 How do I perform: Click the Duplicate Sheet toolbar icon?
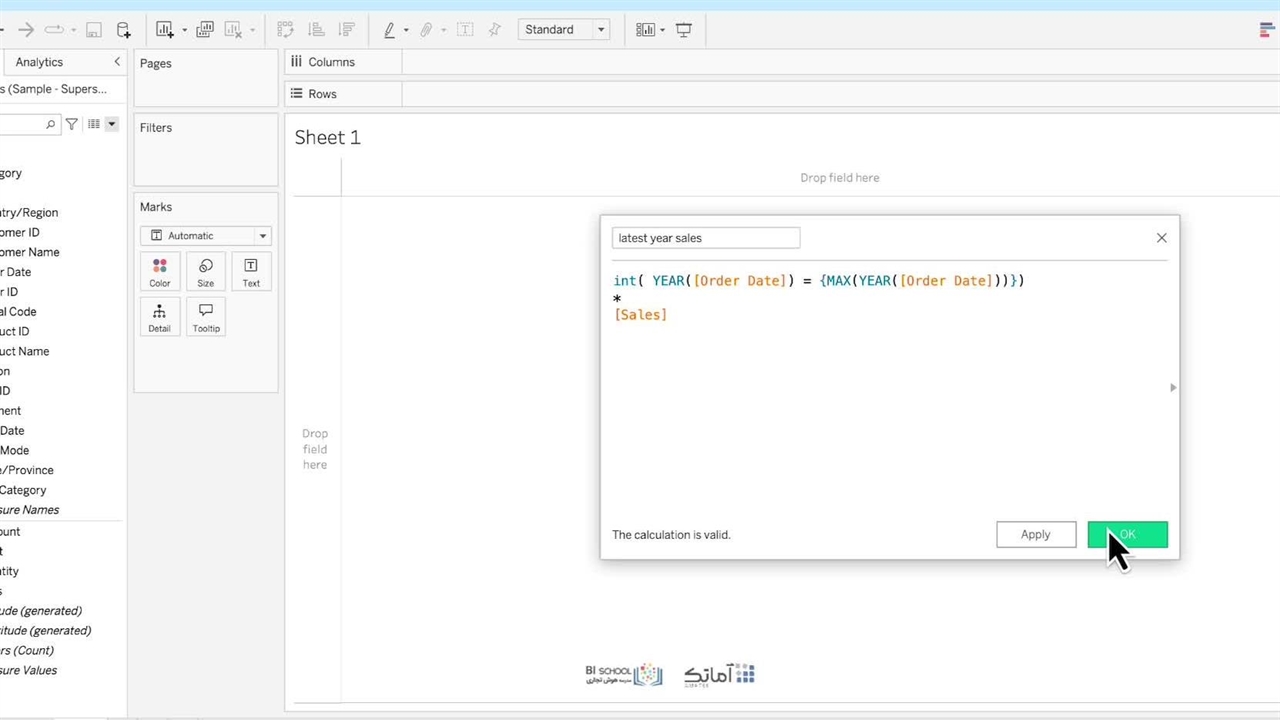pyautogui.click(x=205, y=30)
